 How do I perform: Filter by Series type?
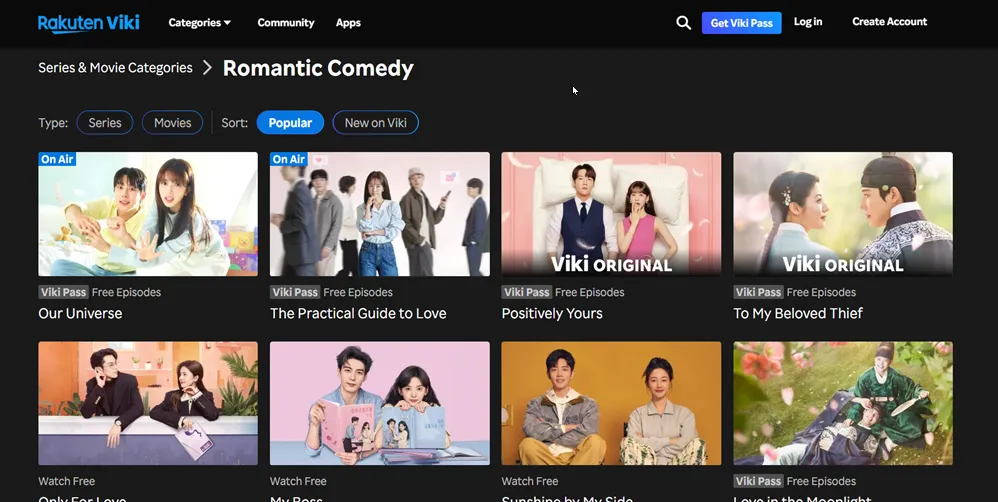[105, 123]
